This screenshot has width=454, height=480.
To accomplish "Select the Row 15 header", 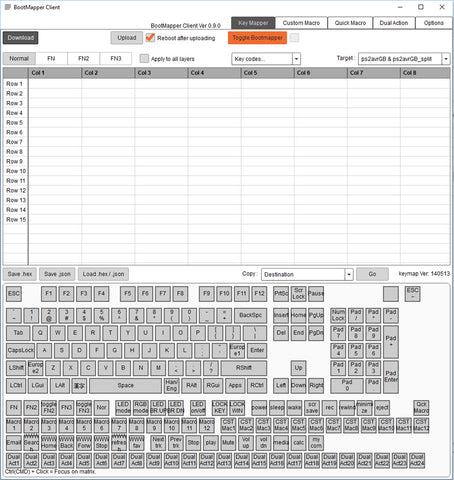I will 15,220.
